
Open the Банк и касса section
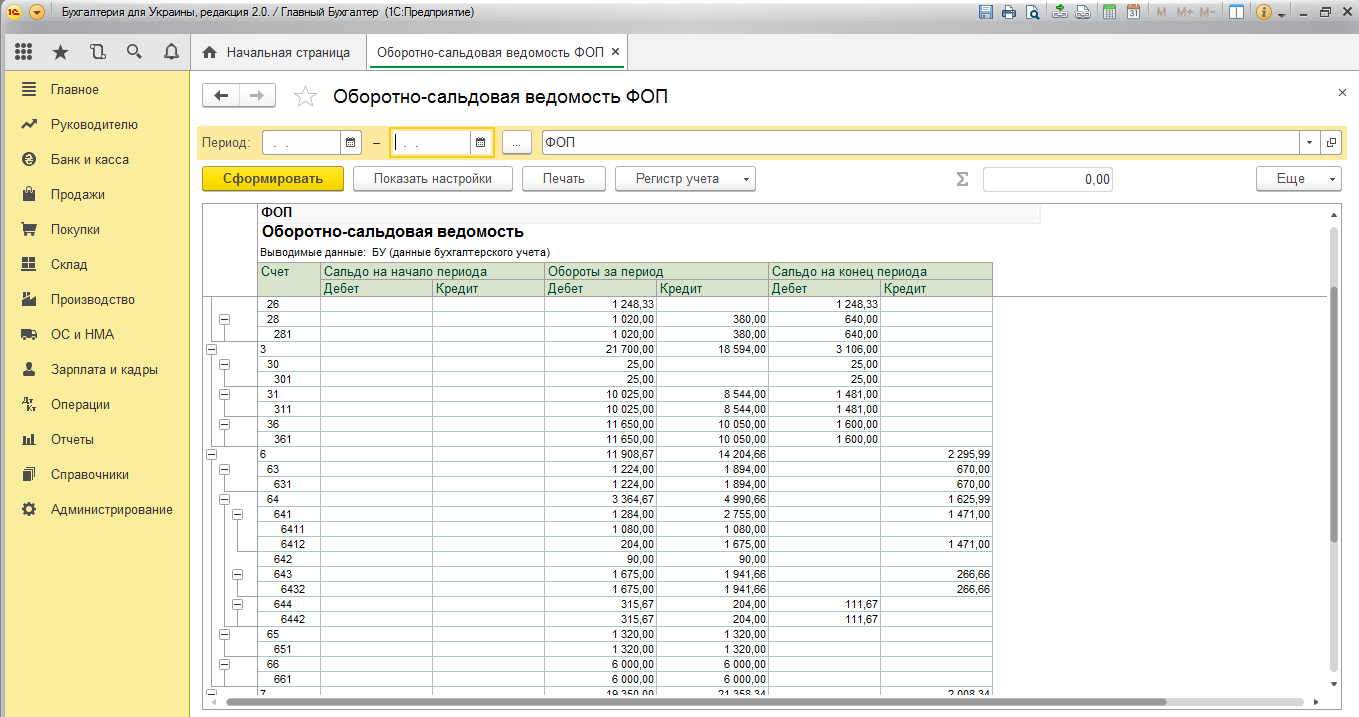[x=89, y=160]
